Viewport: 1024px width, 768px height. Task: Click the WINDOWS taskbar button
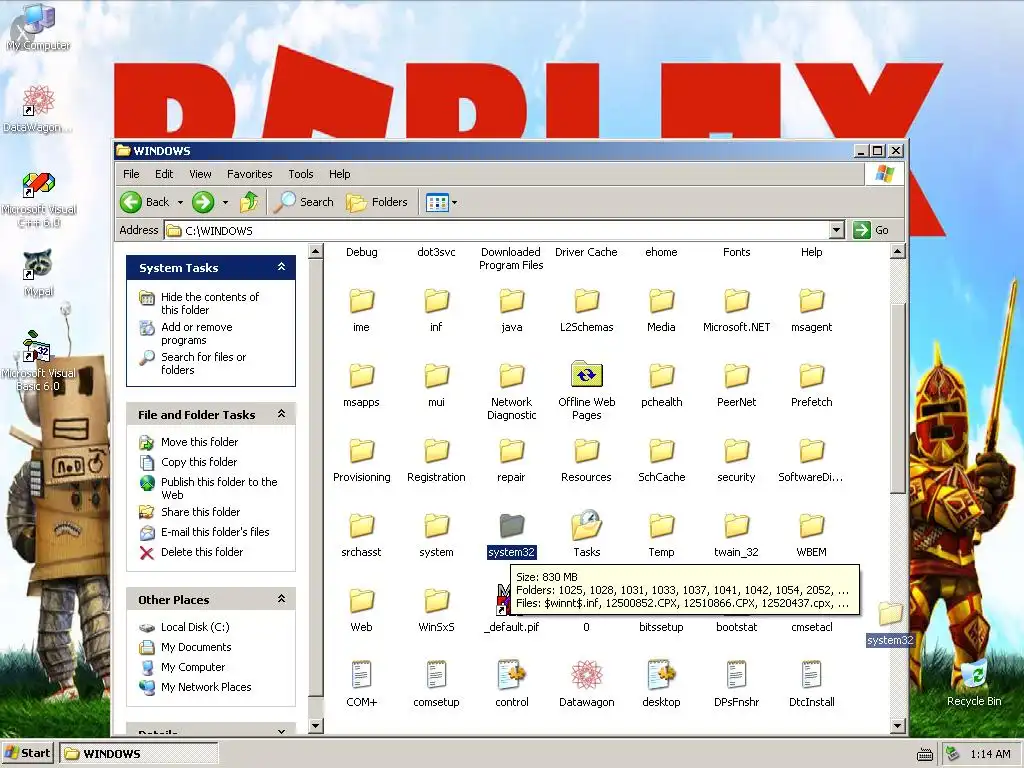(138, 754)
